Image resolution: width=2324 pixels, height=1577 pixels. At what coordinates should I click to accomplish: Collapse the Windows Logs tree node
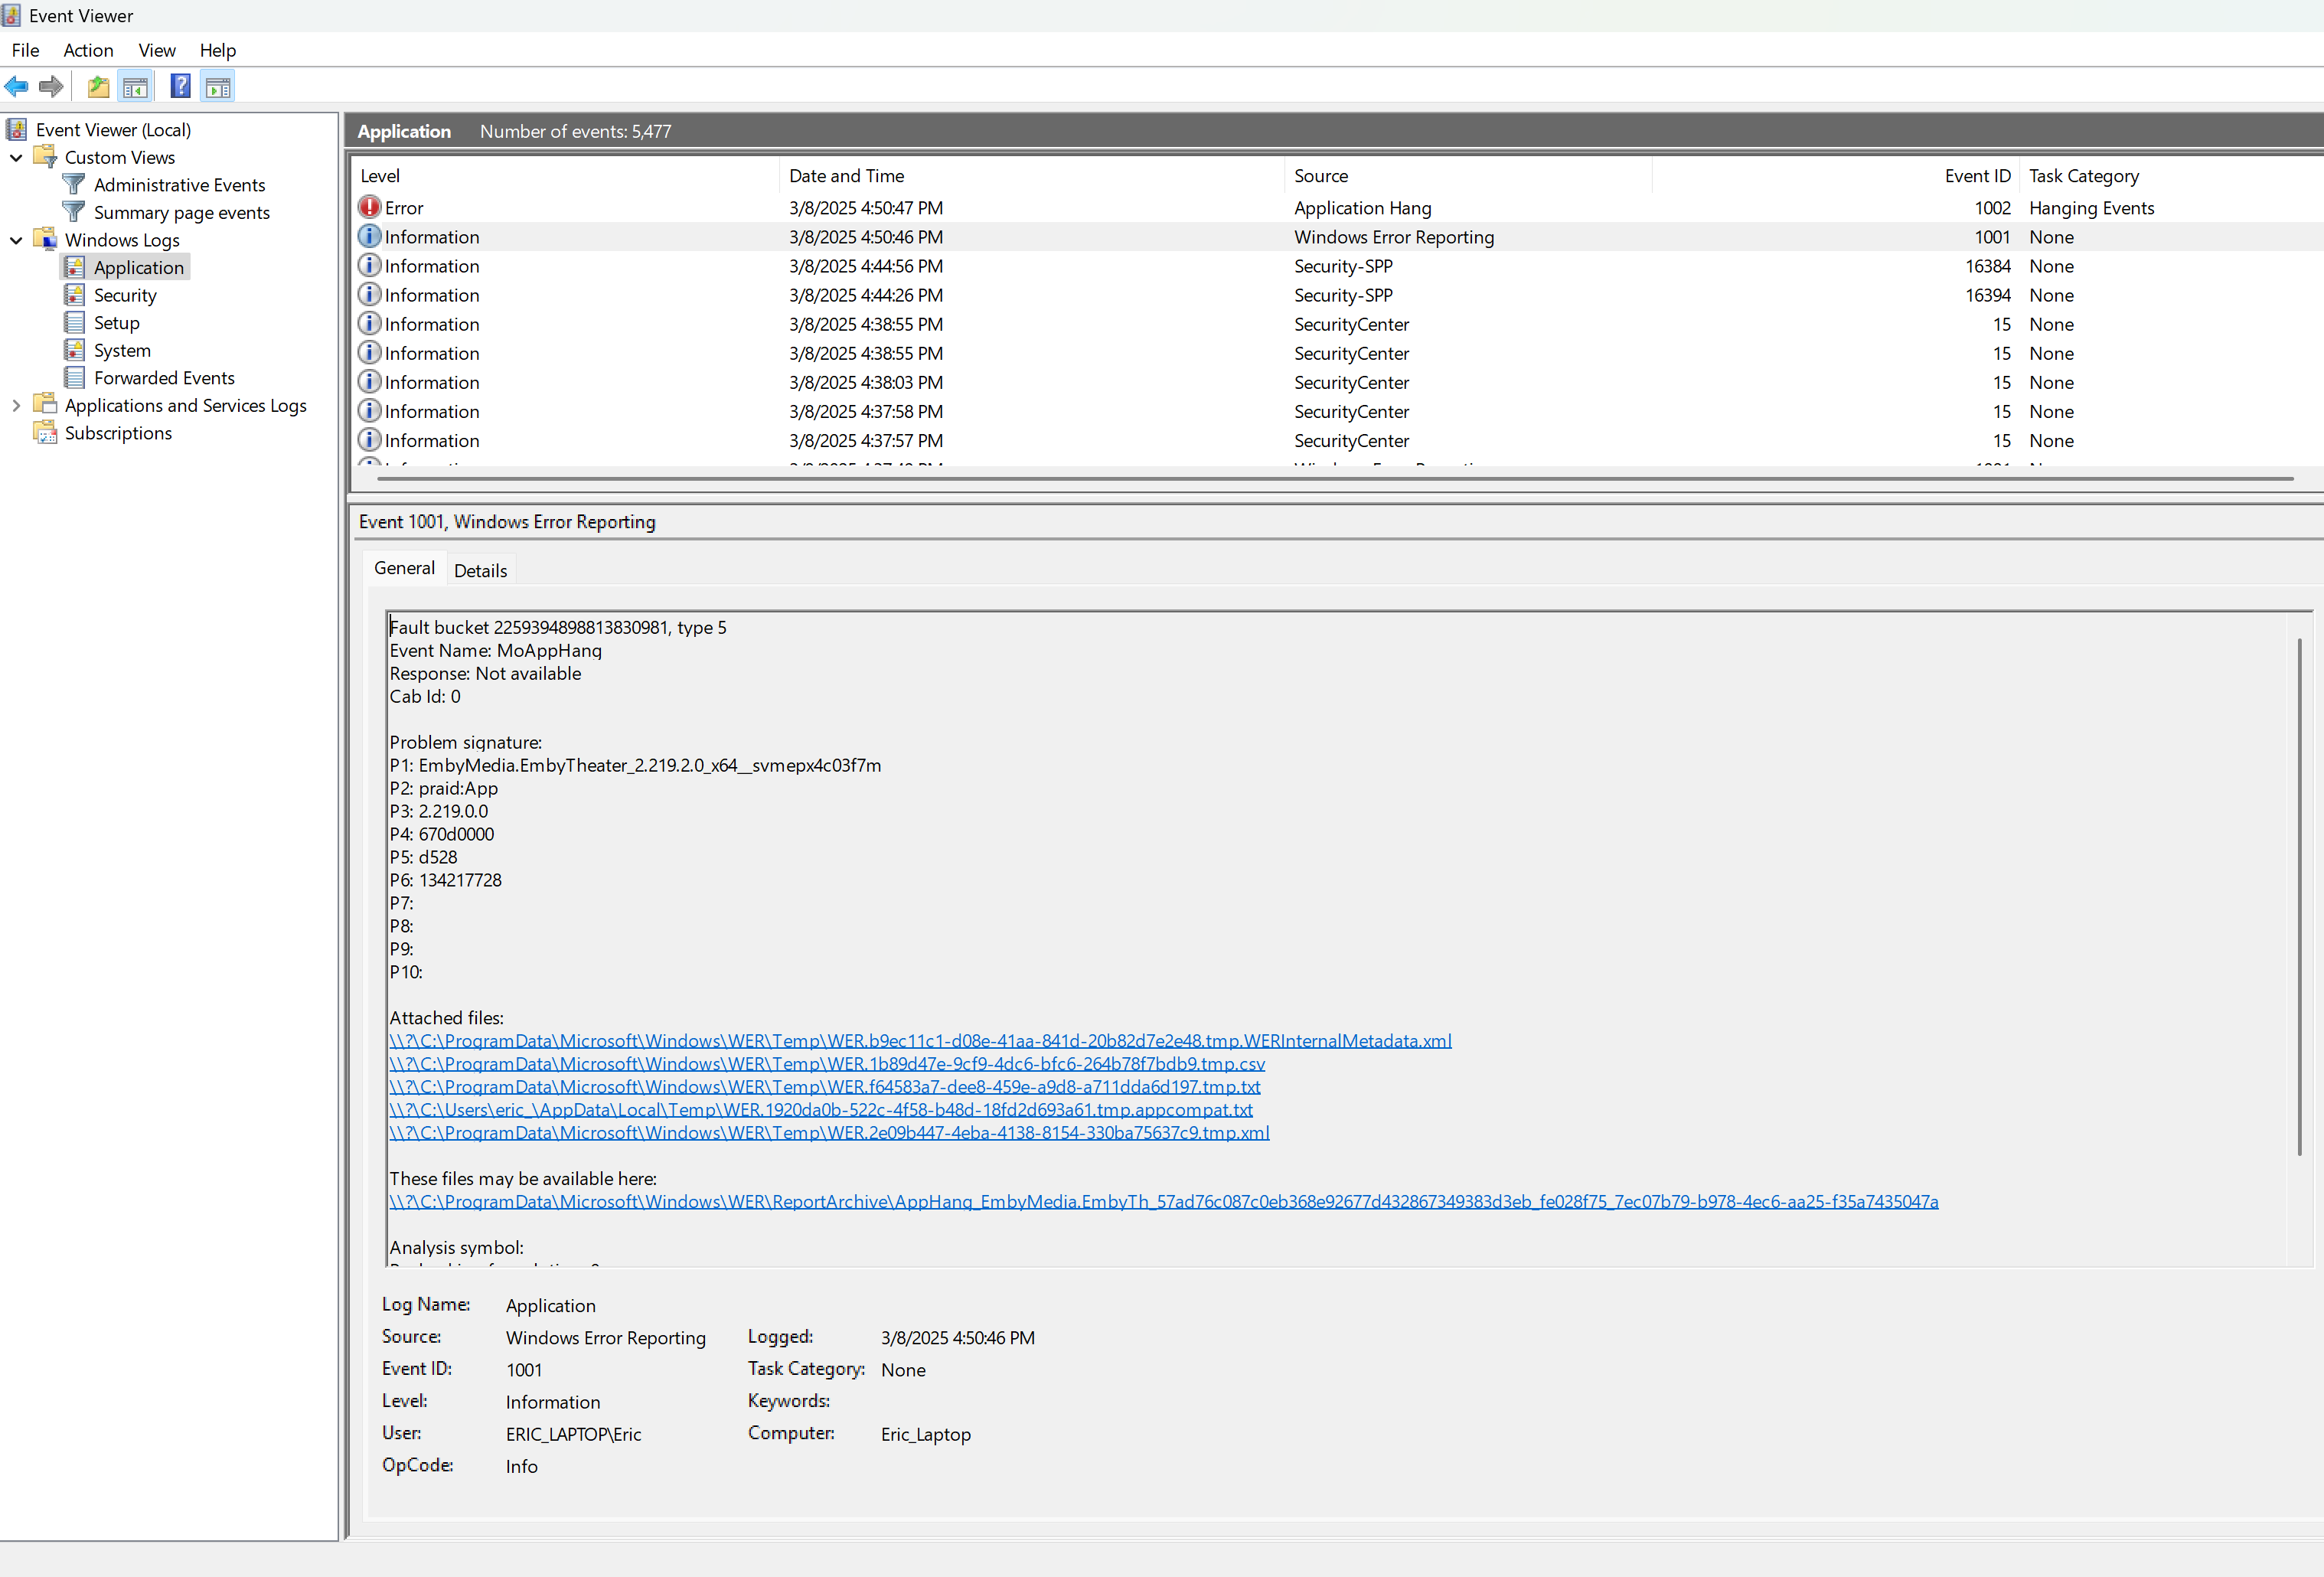pyautogui.click(x=16, y=240)
